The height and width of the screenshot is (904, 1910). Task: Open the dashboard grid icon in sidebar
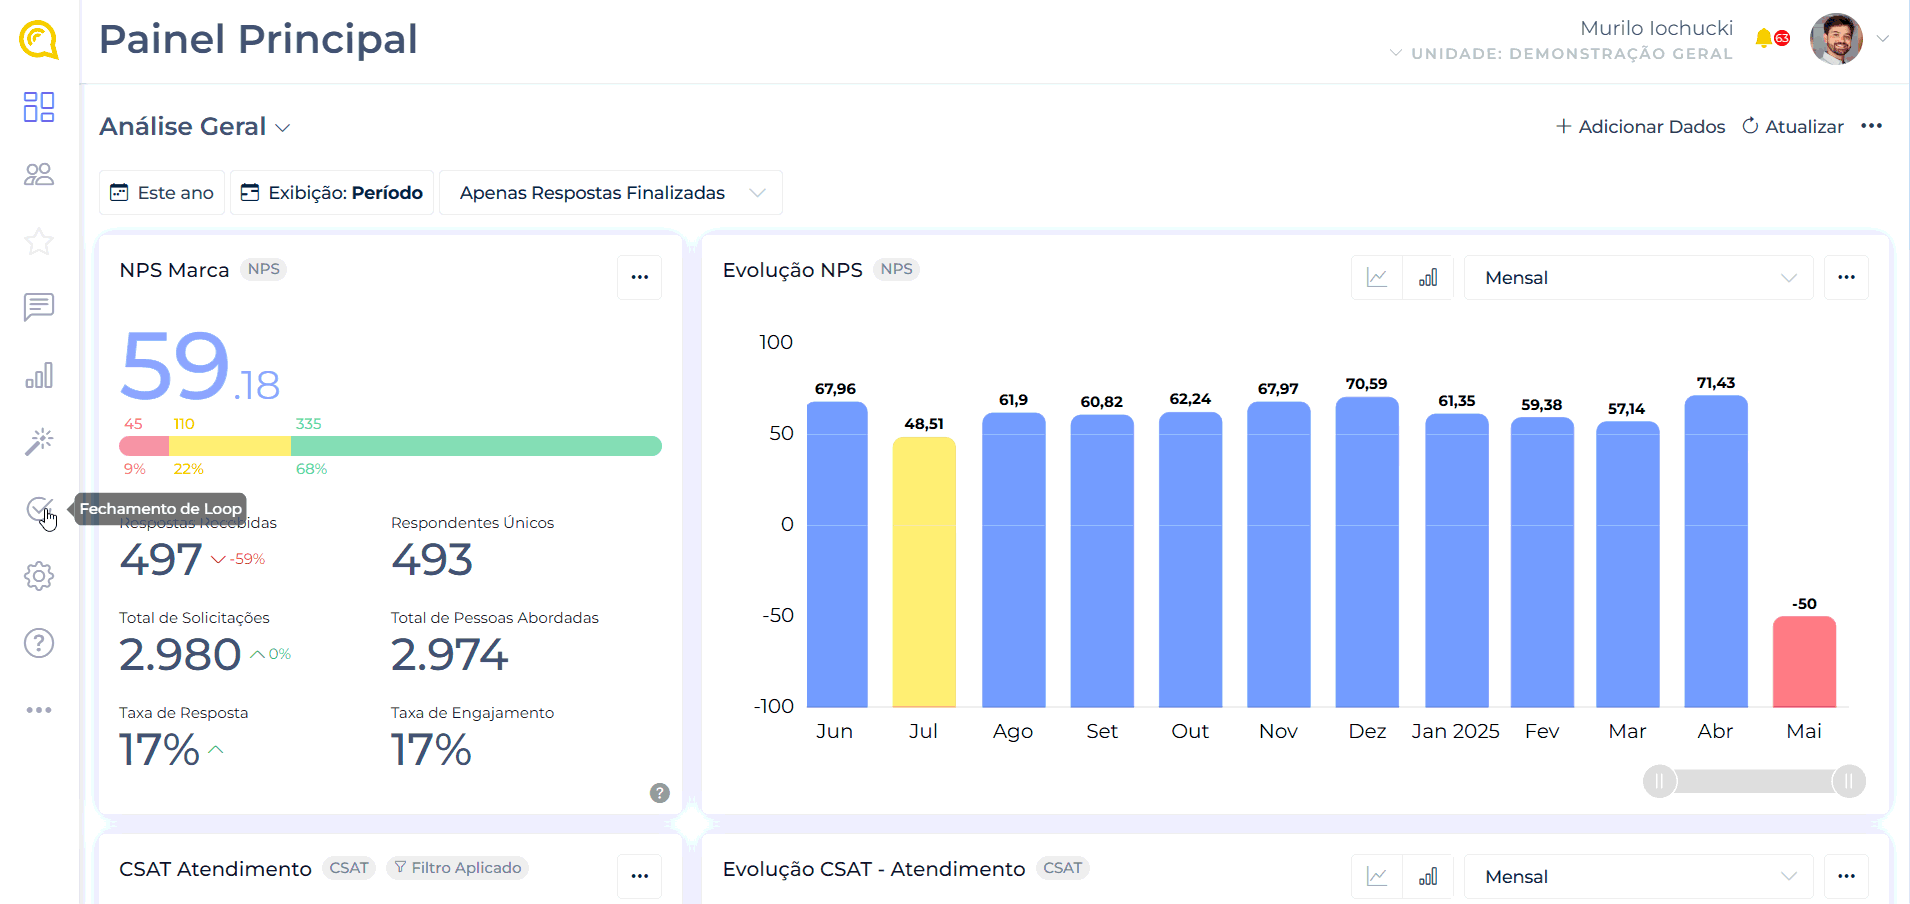pos(39,107)
